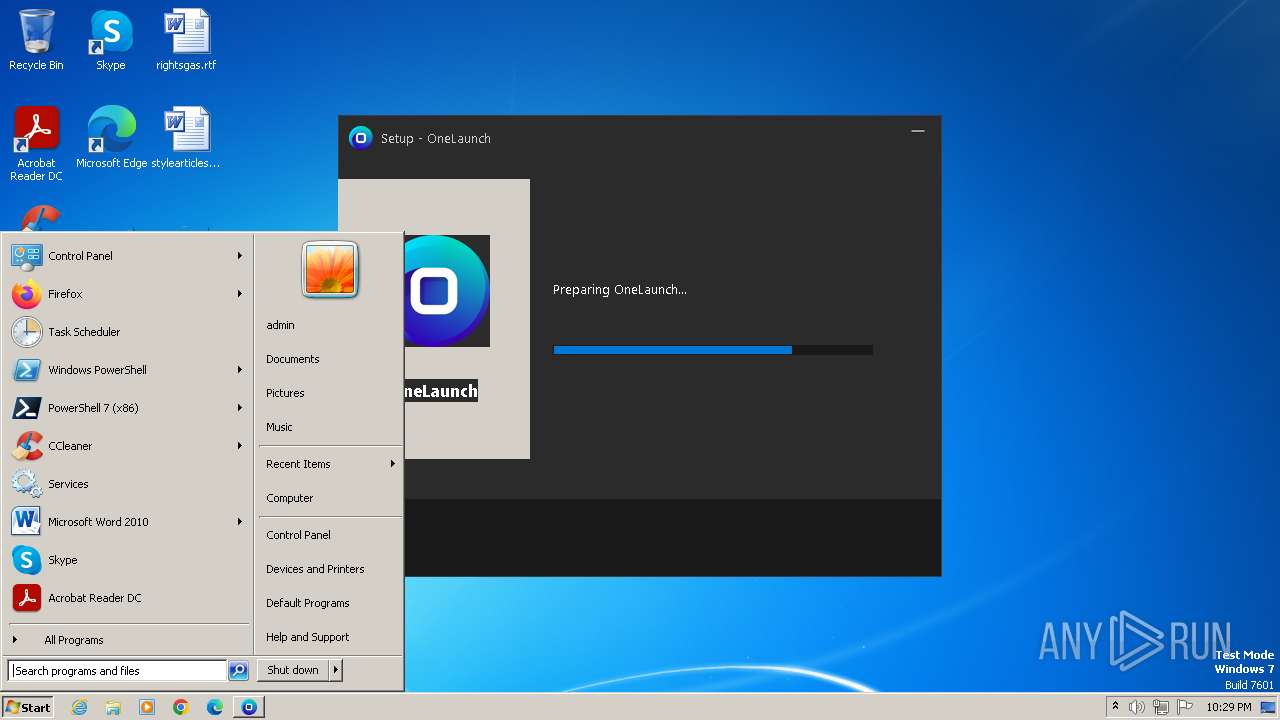Click the network tray icon
1280x720 pixels.
pos(1160,707)
